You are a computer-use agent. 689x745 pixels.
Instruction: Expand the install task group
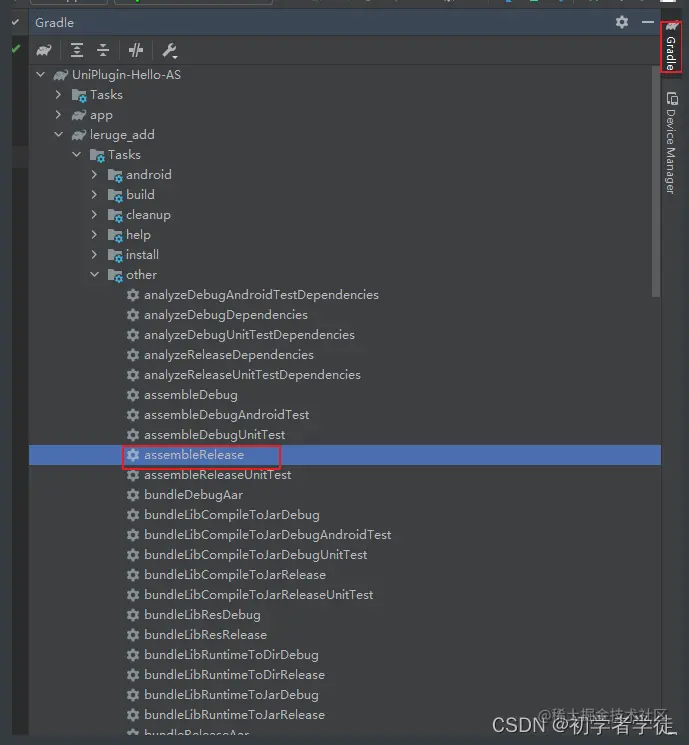[95, 255]
